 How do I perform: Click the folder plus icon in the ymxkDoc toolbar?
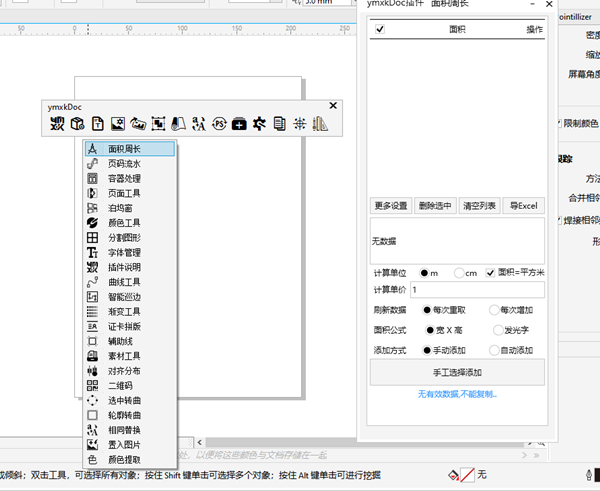point(239,124)
